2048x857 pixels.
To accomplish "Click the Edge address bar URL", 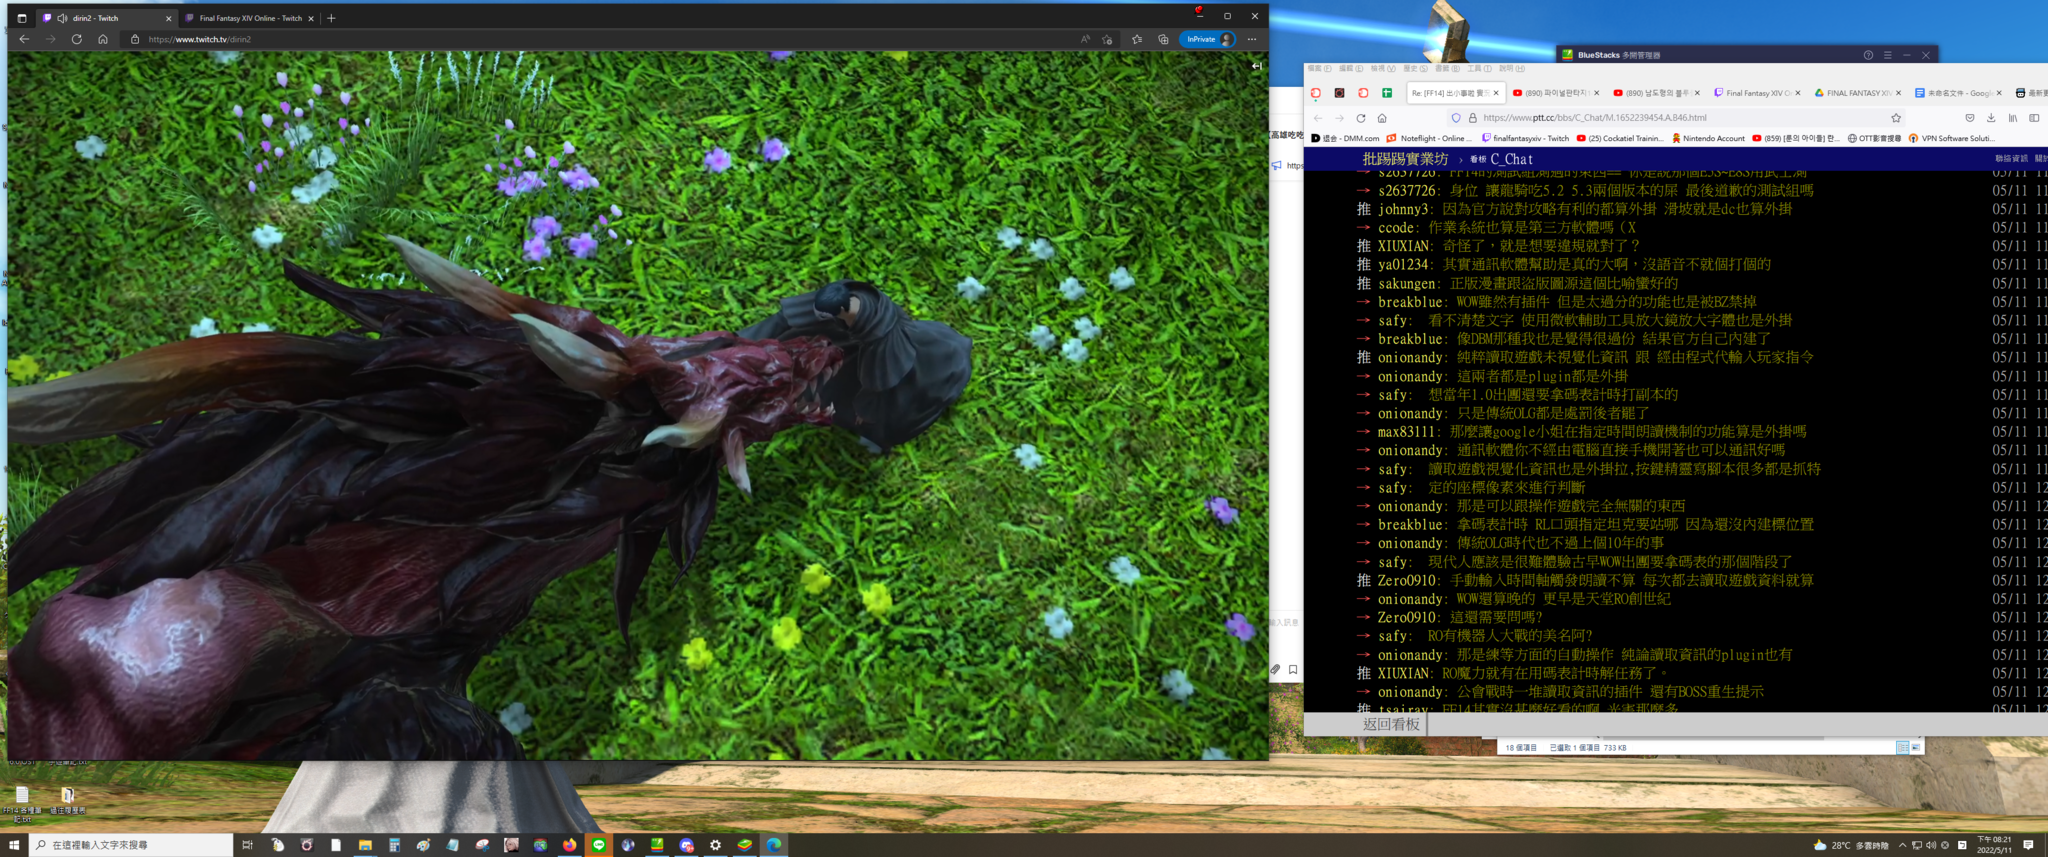I will pyautogui.click(x=200, y=39).
